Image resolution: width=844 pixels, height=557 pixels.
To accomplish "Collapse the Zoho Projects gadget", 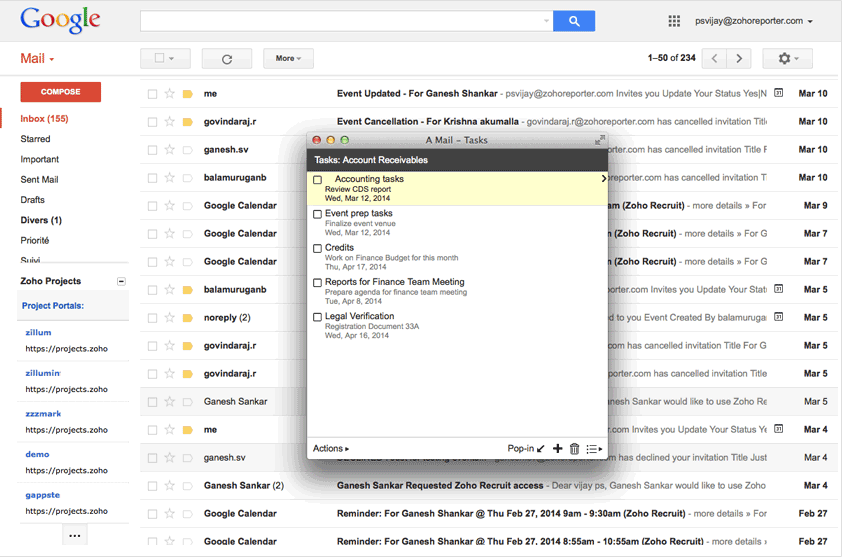I will (122, 282).
